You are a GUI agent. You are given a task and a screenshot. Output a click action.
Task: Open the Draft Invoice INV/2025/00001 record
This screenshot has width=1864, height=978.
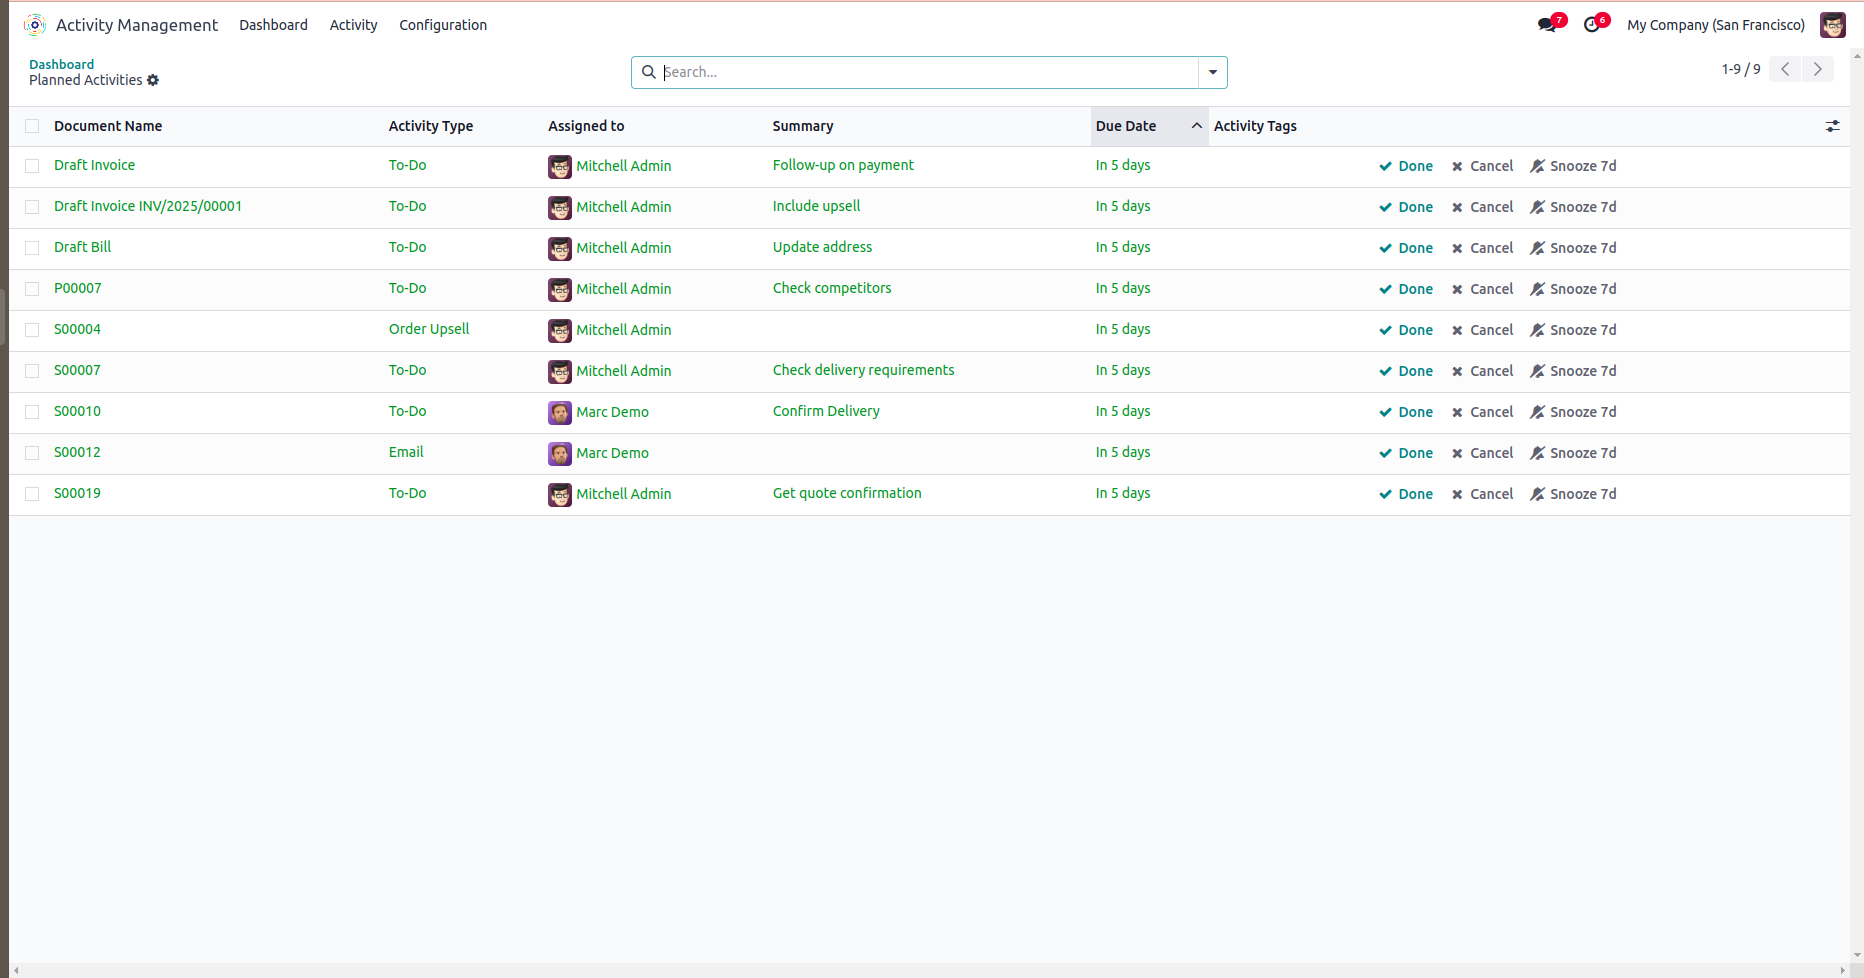(x=148, y=206)
